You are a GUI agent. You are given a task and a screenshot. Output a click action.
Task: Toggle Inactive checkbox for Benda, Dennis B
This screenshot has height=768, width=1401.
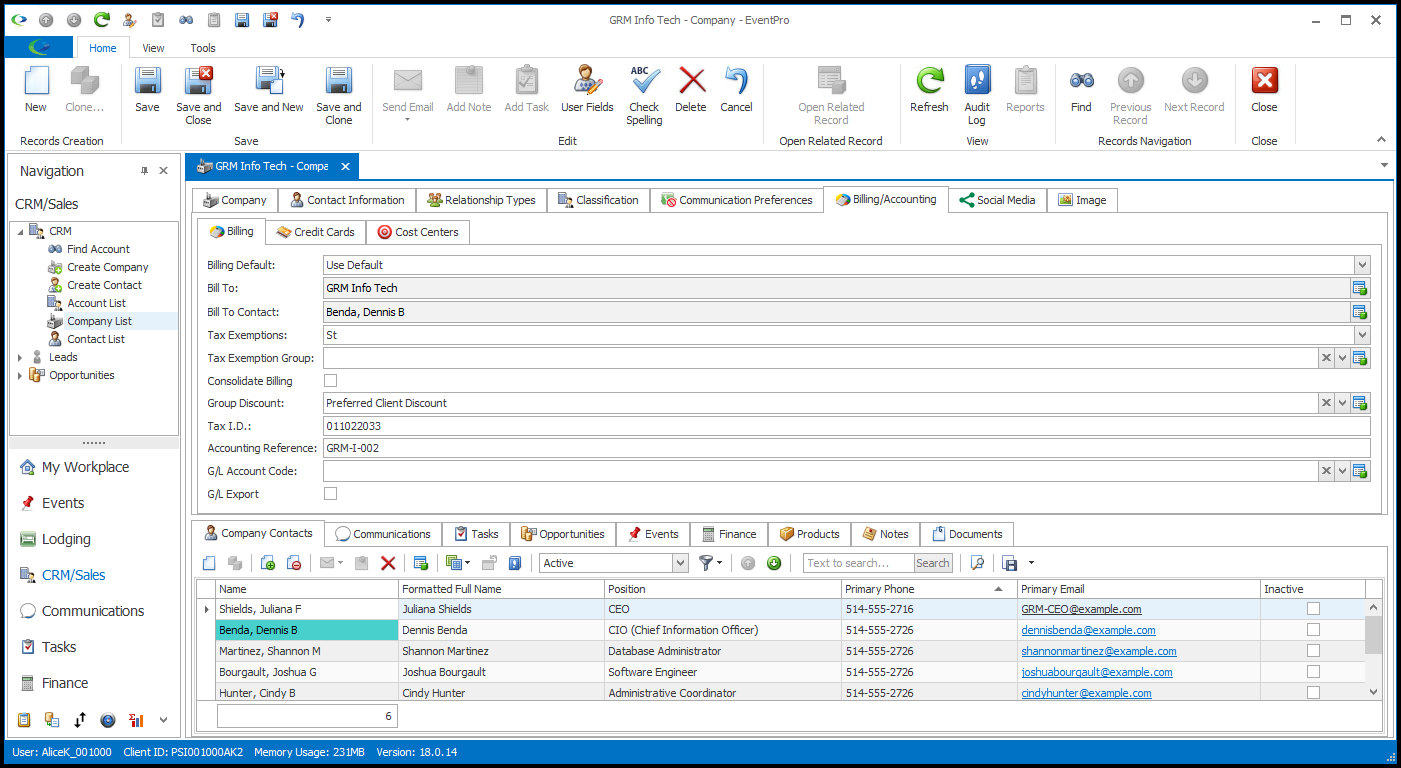coord(1313,630)
